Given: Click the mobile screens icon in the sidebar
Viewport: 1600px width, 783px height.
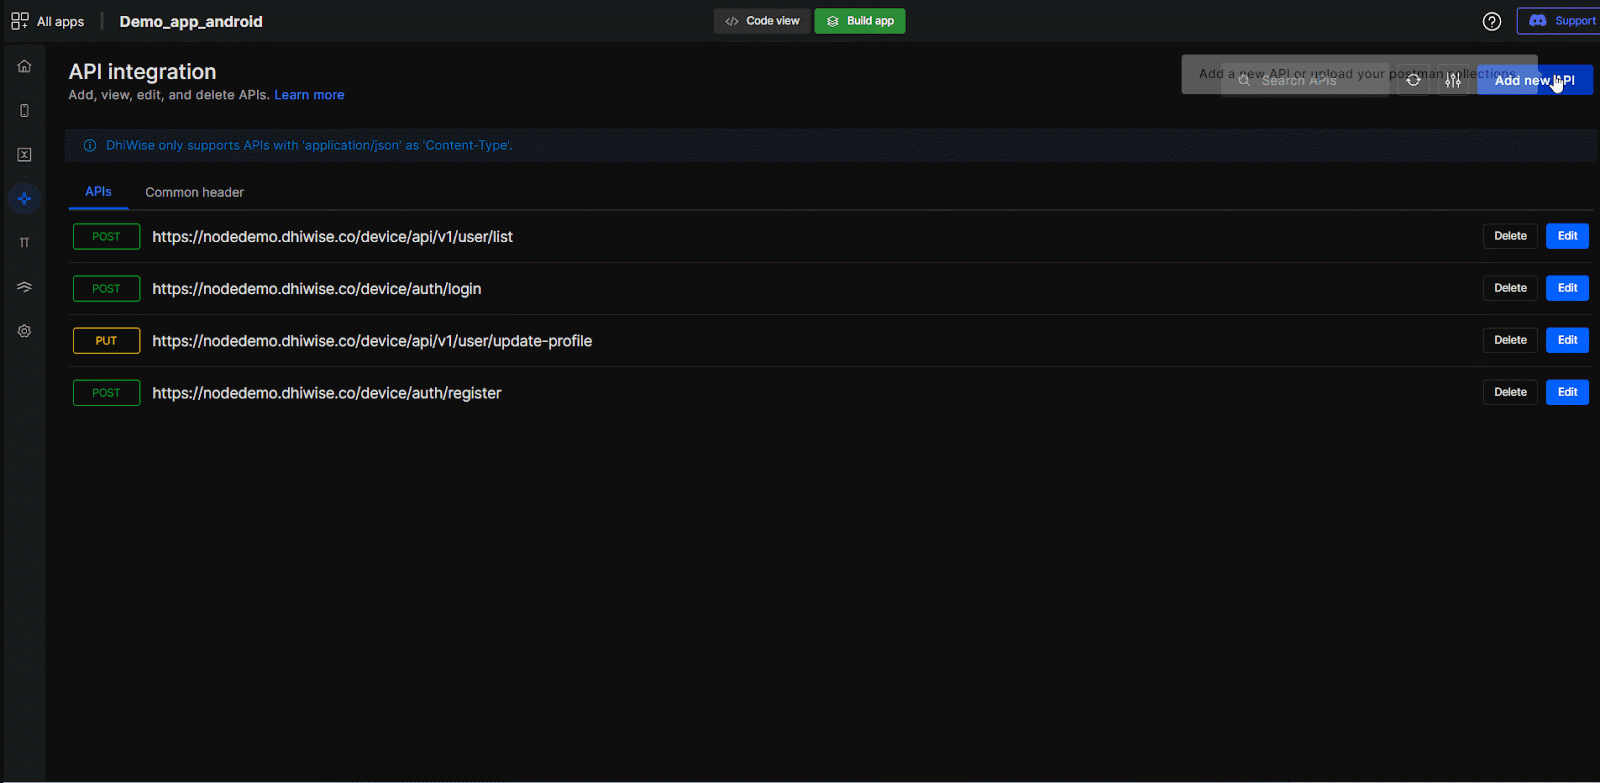Looking at the screenshot, I should pyautogui.click(x=24, y=111).
